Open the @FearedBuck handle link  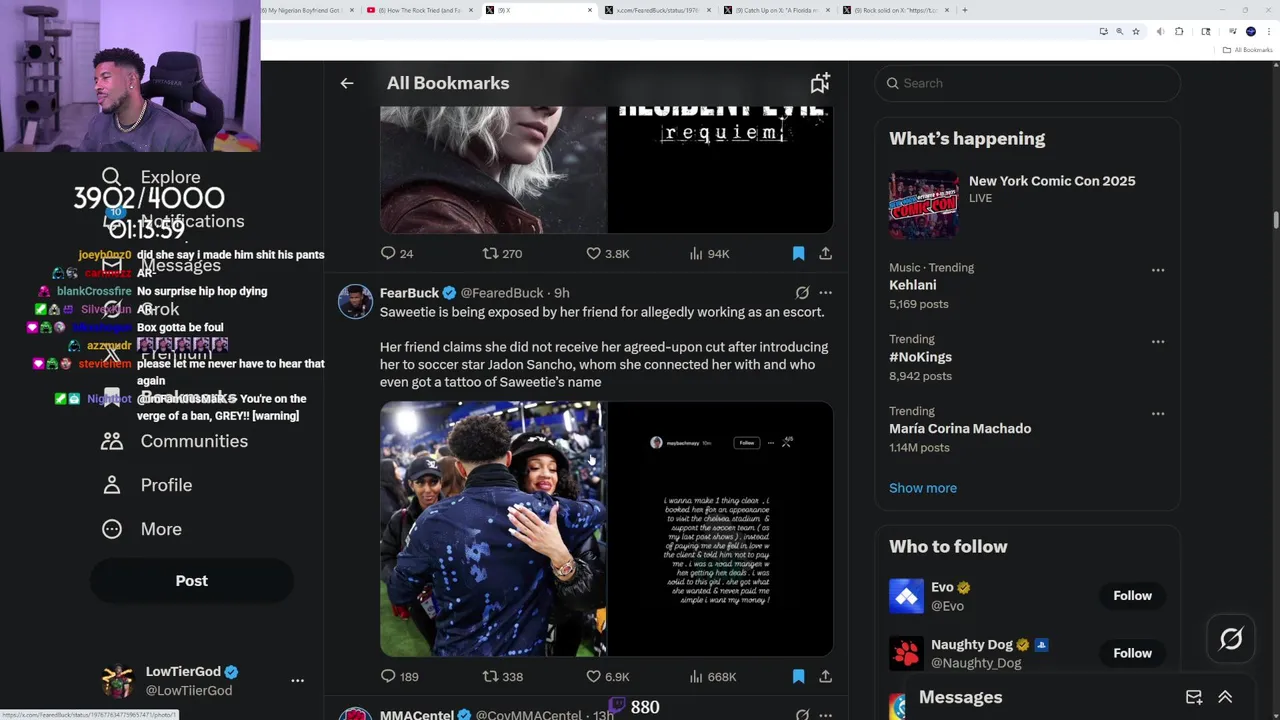point(502,293)
